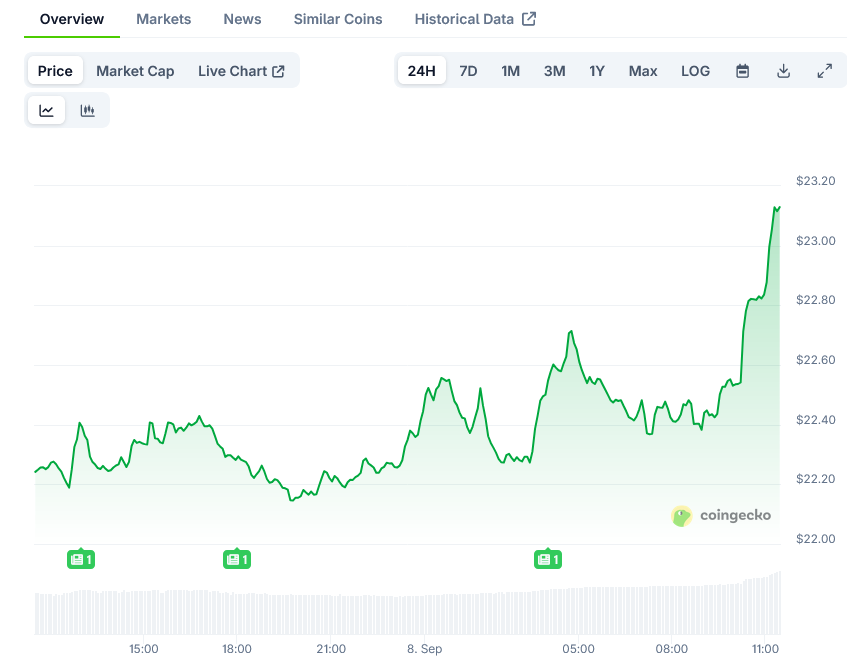Go to Similar Coins tab

[x=338, y=19]
